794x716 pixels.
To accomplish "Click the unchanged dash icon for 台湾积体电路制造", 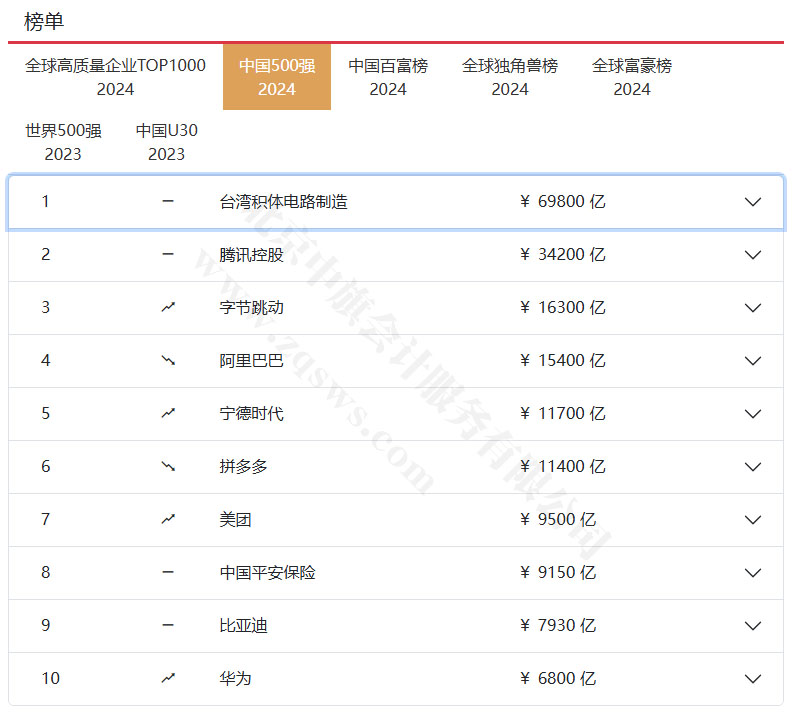I will (x=168, y=201).
